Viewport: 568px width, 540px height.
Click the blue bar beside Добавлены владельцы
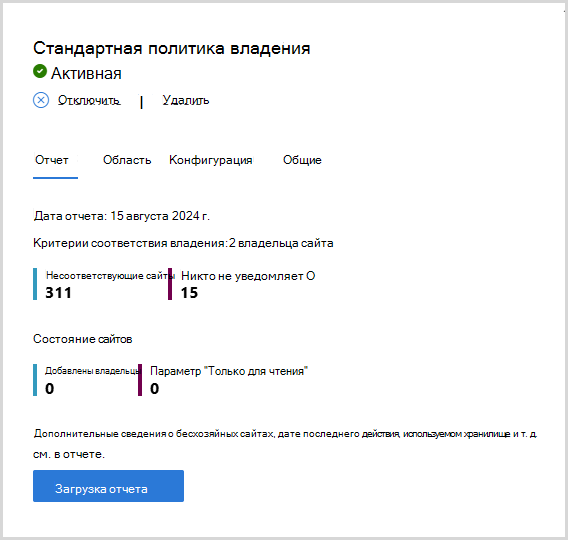35,380
